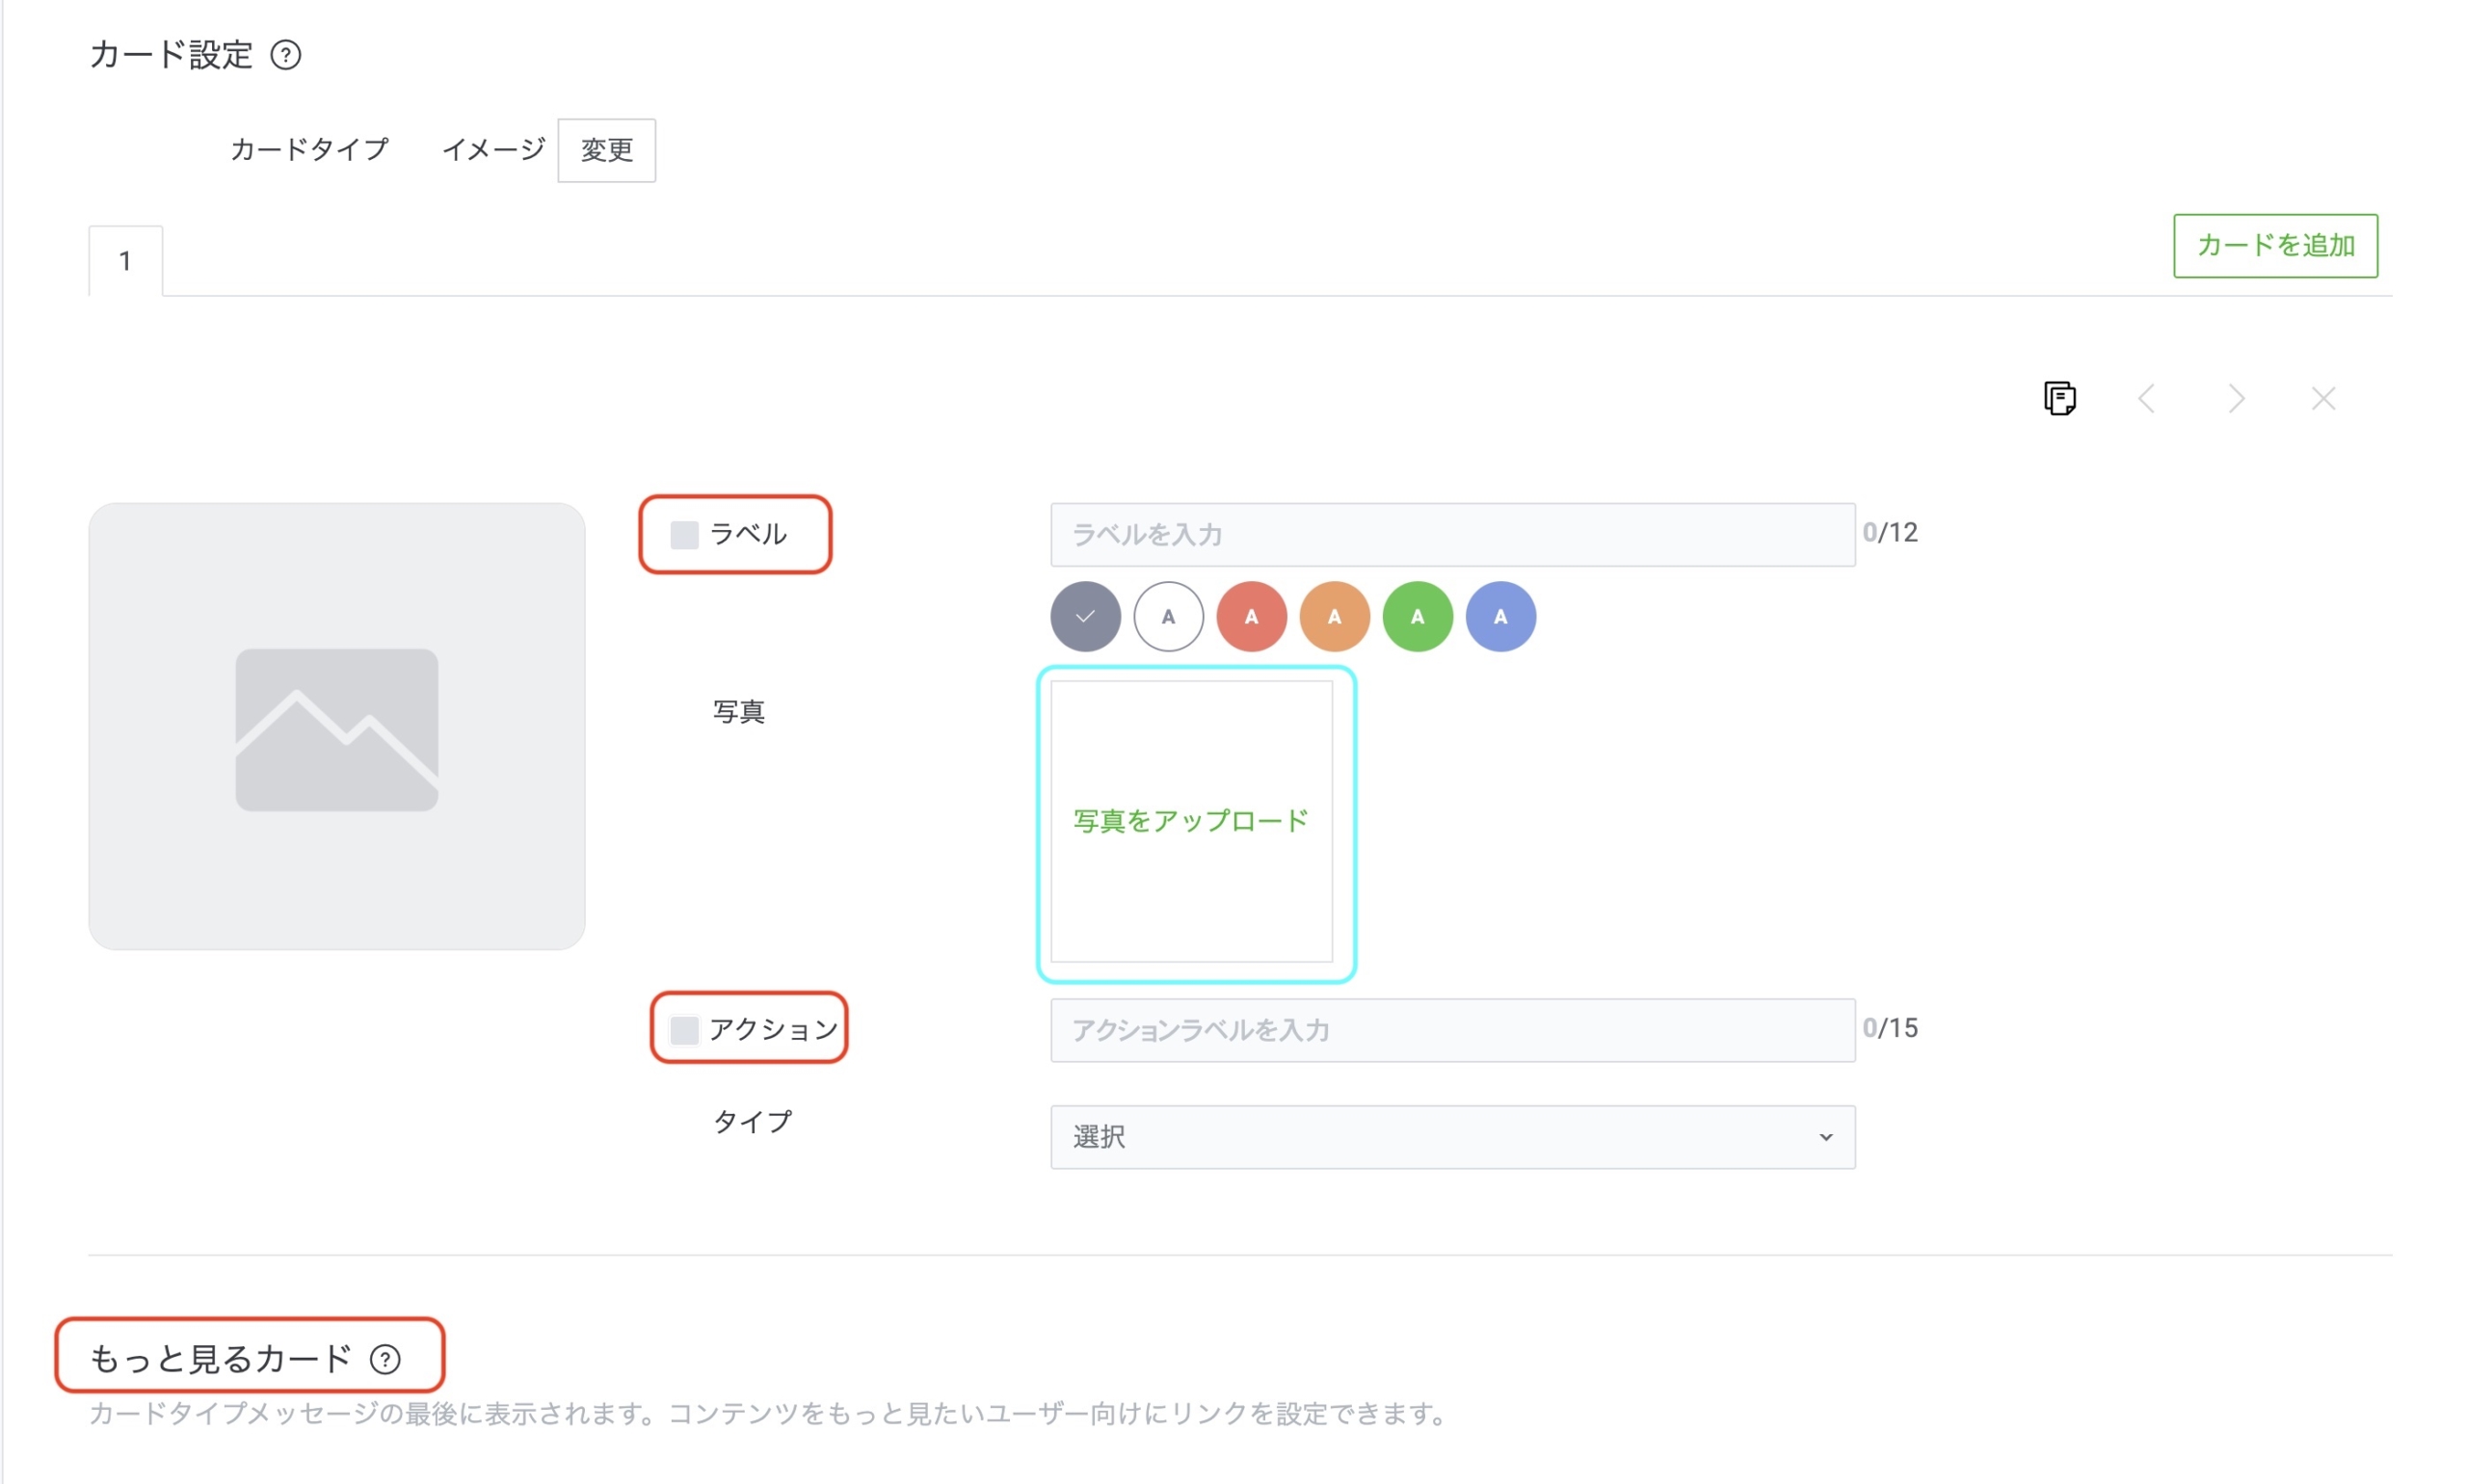2467x1484 pixels.
Task: Click カードを追加 button
Action: coord(2274,245)
